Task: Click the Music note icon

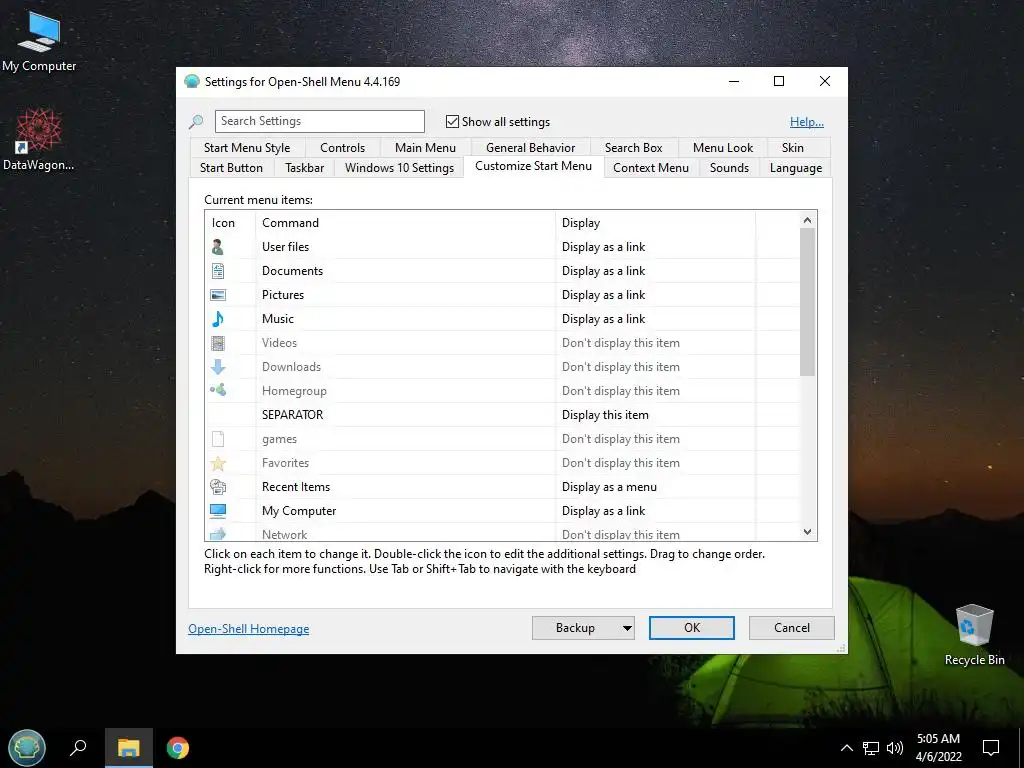Action: [x=218, y=319]
